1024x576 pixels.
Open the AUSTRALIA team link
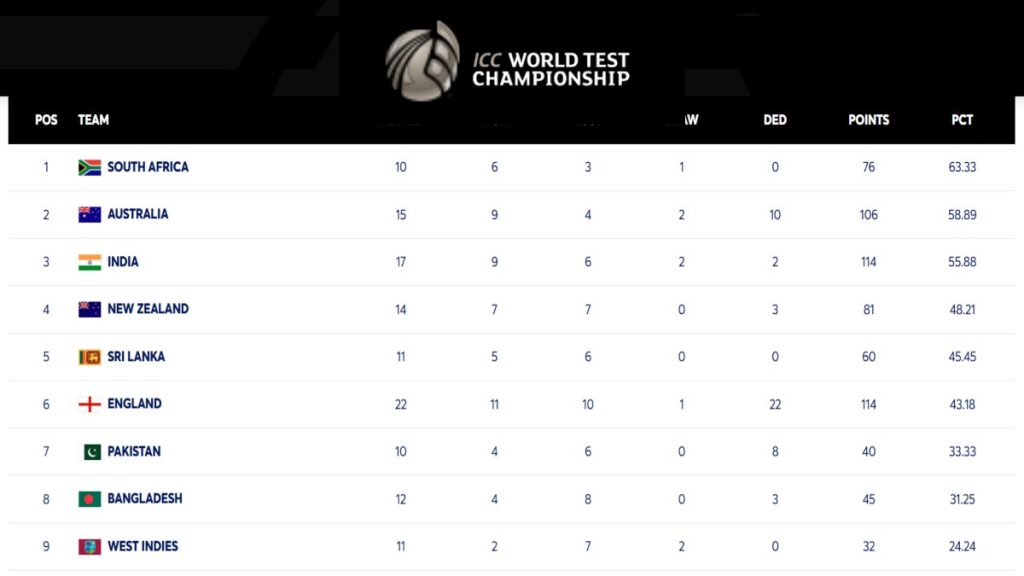[x=138, y=214]
